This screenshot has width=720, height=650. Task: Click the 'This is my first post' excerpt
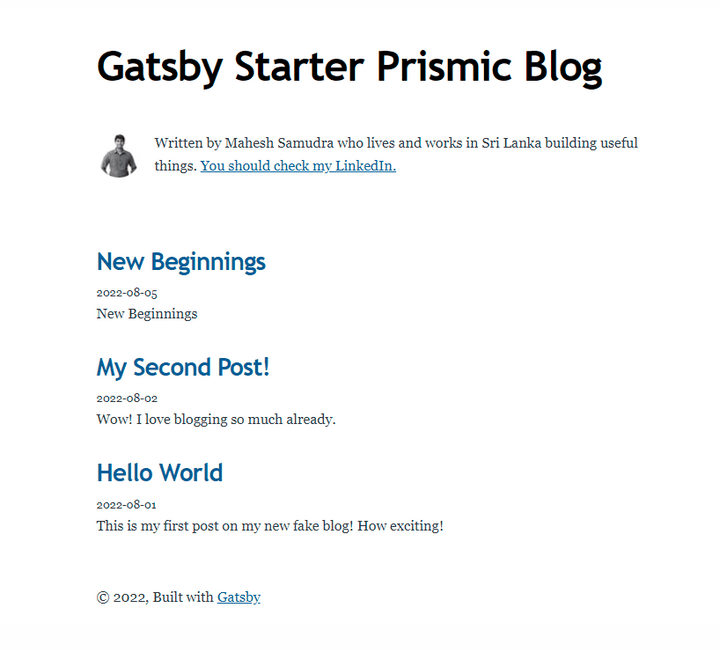pyautogui.click(x=270, y=526)
